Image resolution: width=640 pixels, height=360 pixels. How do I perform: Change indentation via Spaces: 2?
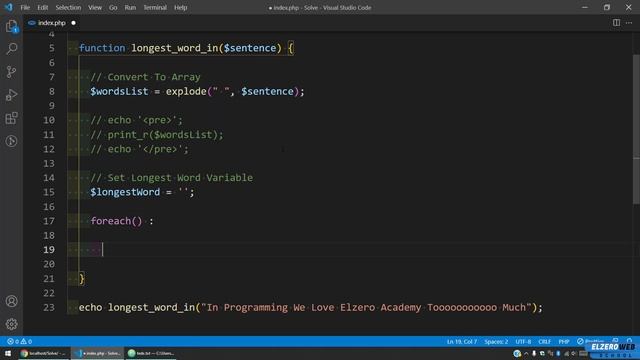(x=496, y=341)
